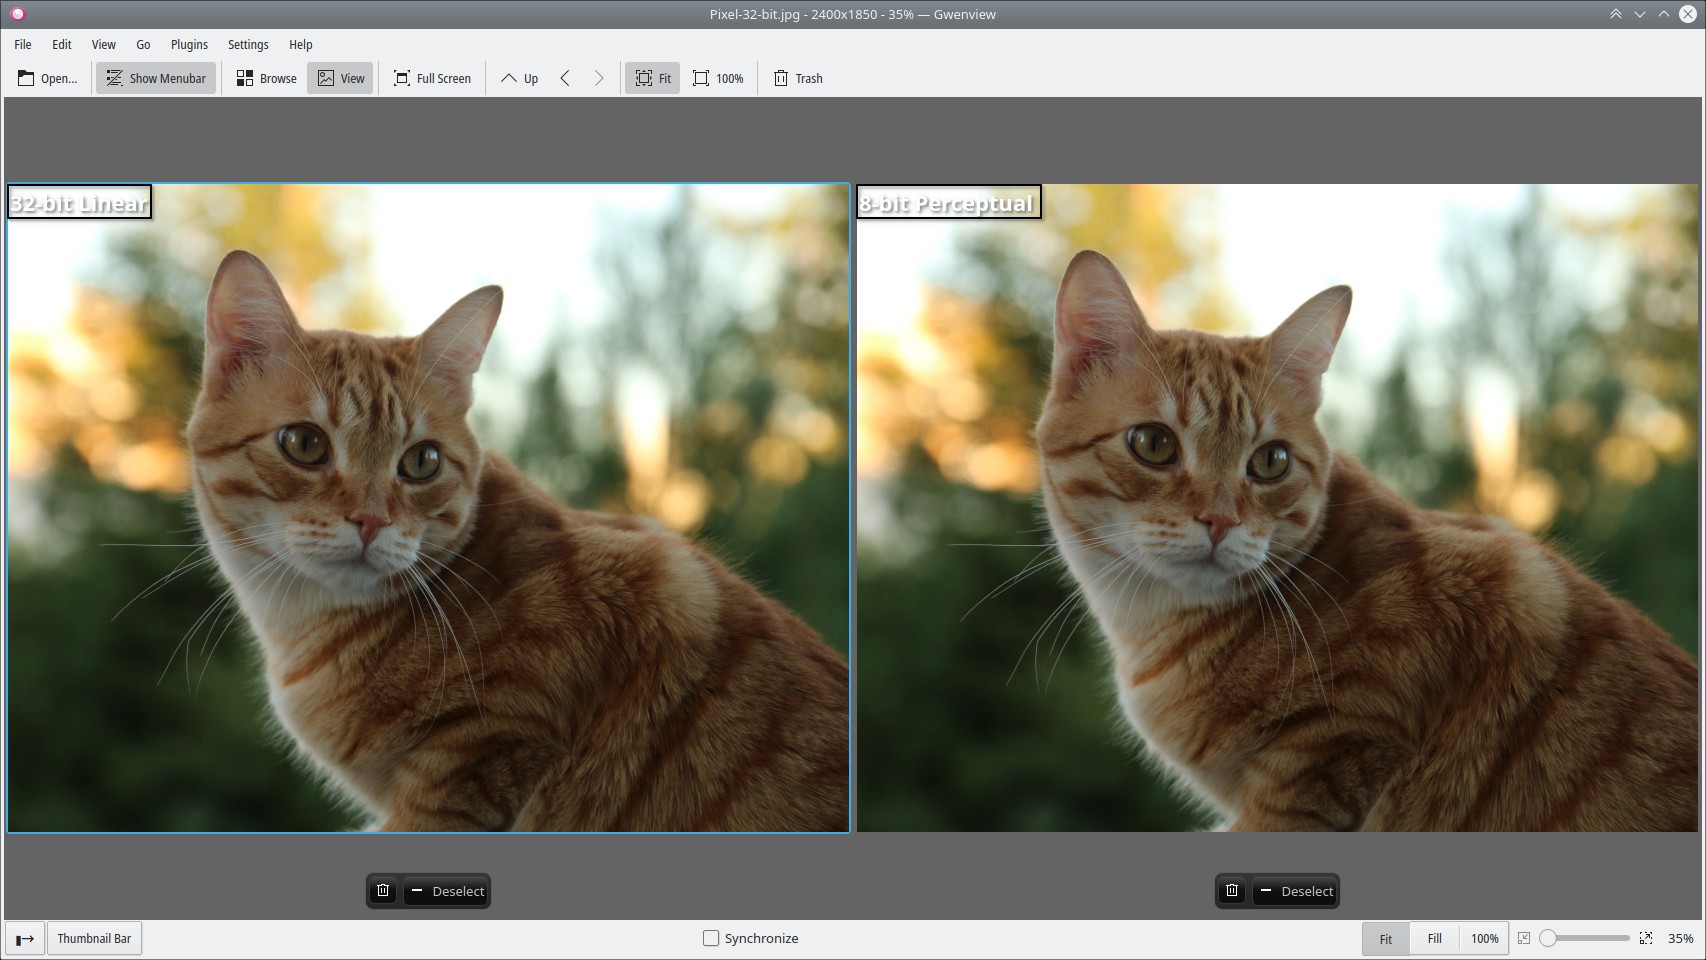Open the Plugins menu
This screenshot has width=1706, height=960.
(x=189, y=44)
